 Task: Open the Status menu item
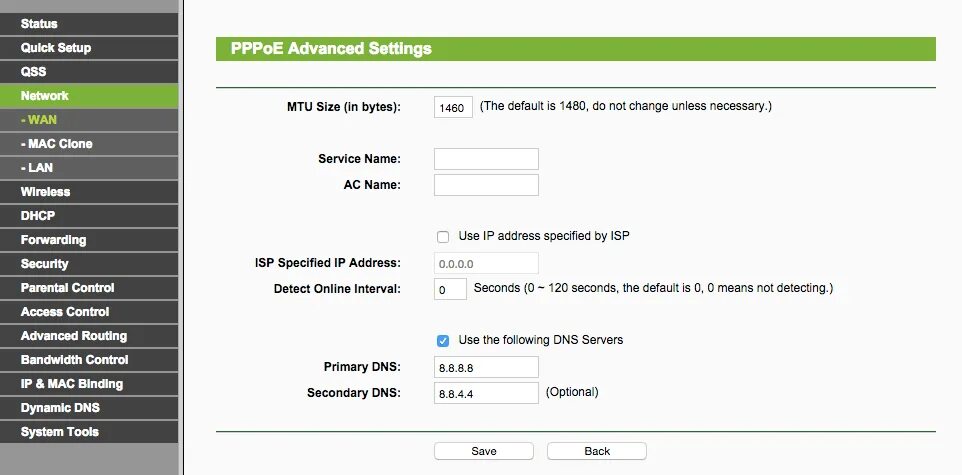click(x=89, y=24)
